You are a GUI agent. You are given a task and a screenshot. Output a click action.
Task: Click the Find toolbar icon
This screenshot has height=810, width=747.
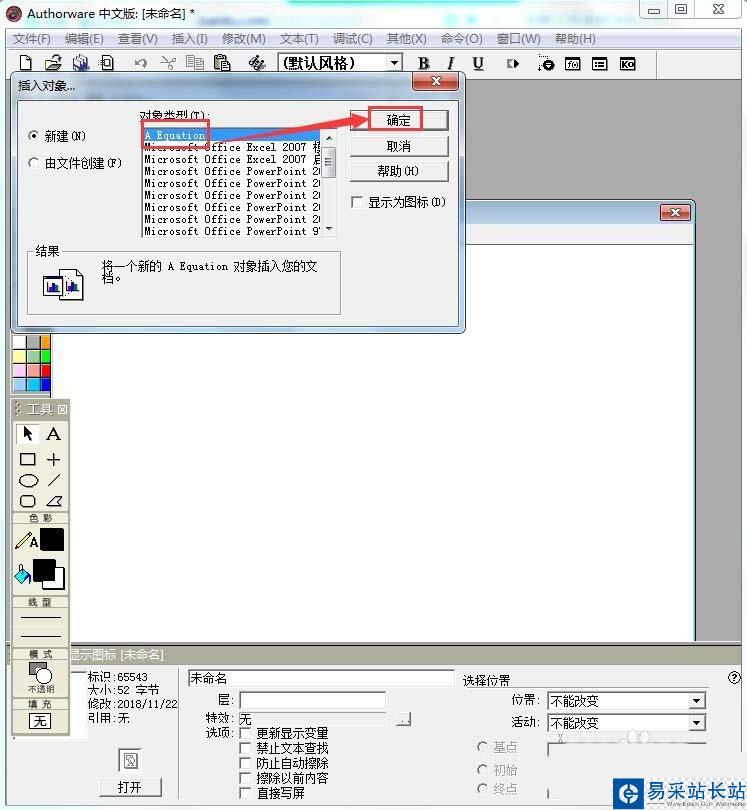257,63
